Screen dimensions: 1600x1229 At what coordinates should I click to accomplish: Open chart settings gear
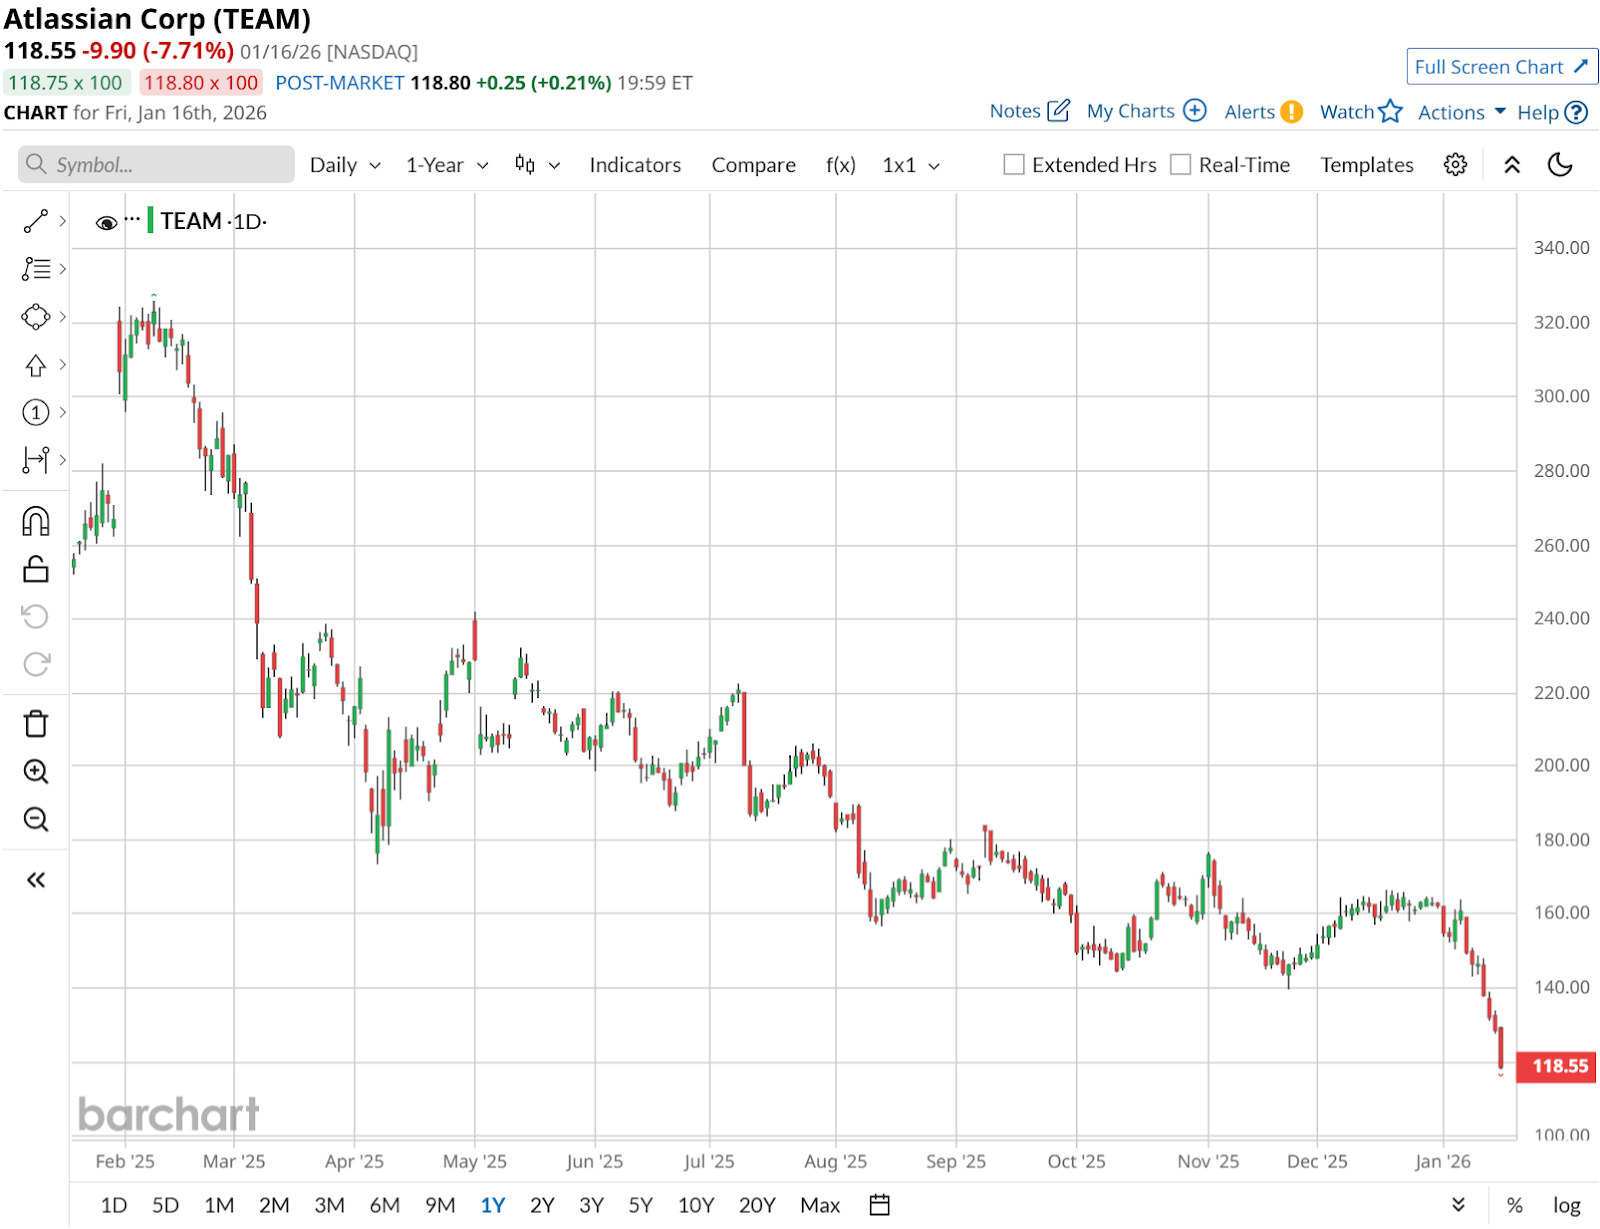point(1455,165)
